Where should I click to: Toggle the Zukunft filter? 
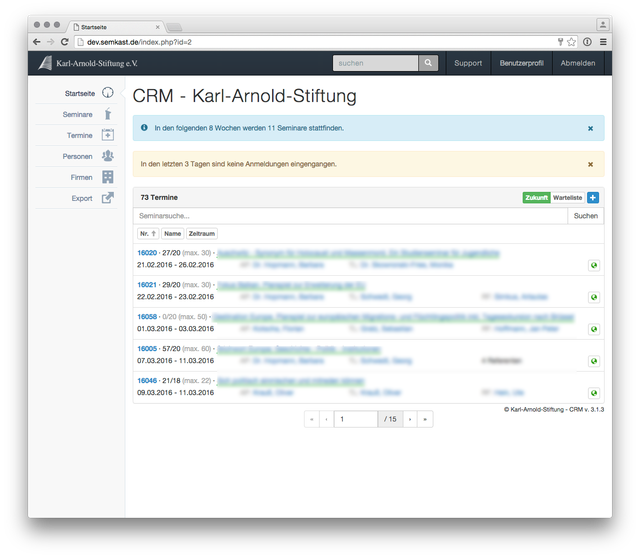pyautogui.click(x=536, y=198)
